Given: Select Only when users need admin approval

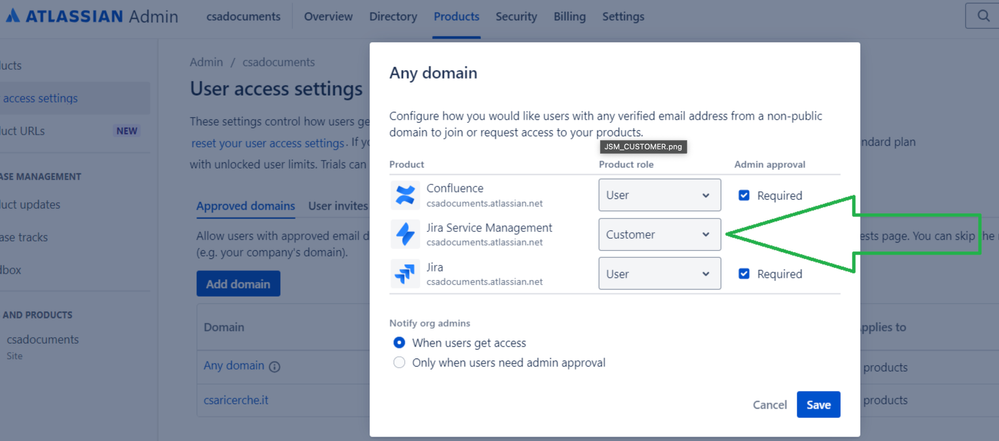Looking at the screenshot, I should click(399, 363).
